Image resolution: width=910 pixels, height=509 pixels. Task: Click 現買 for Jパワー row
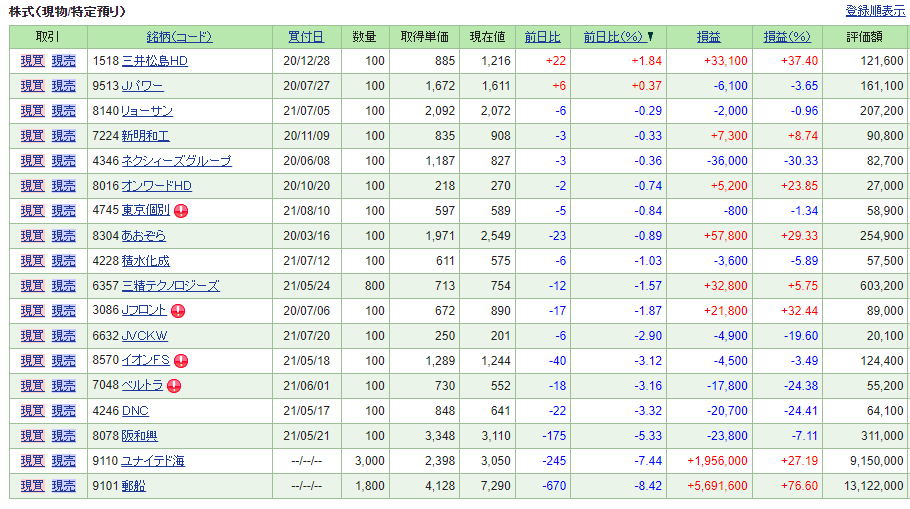point(32,86)
